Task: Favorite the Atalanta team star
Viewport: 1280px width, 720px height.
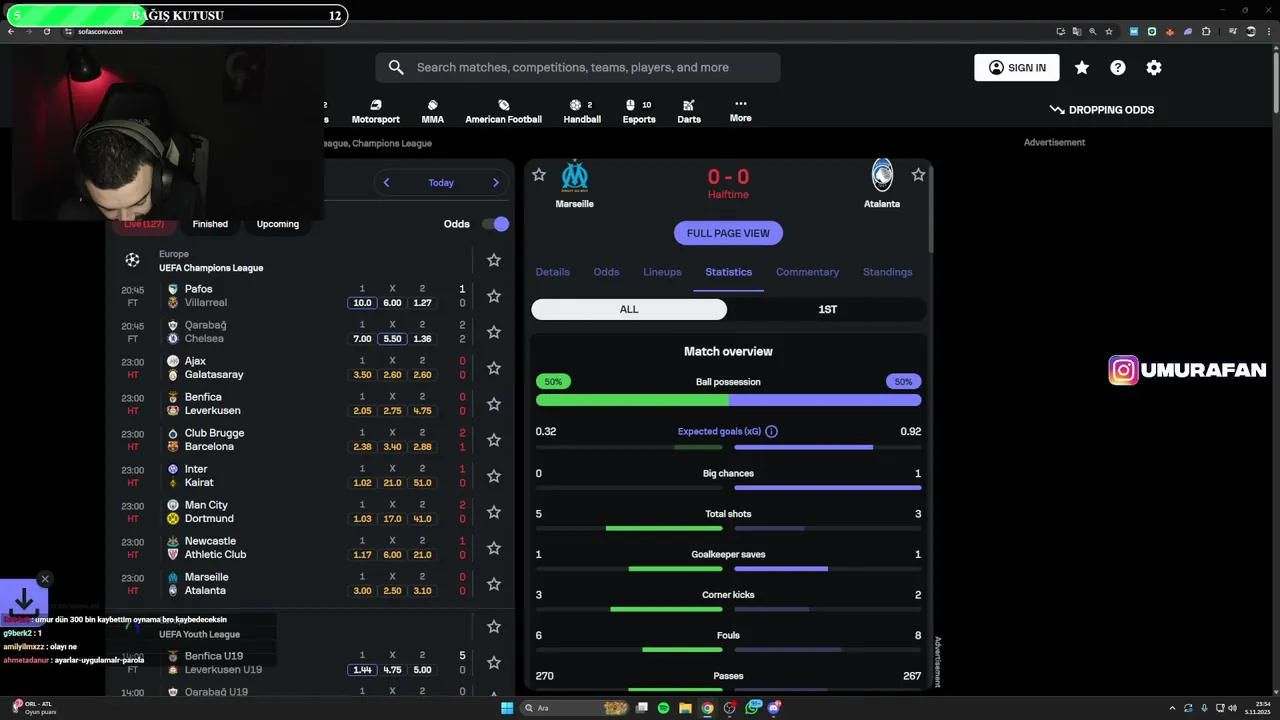Action: (x=918, y=175)
